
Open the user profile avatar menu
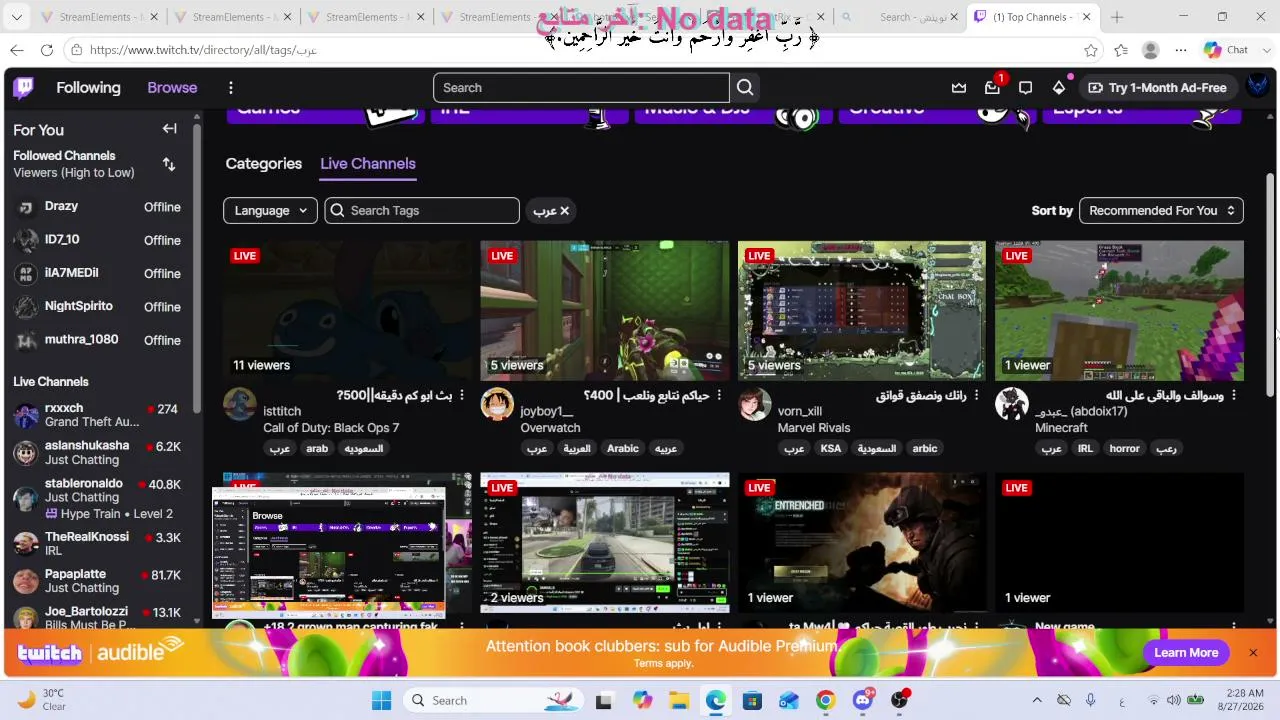(x=1258, y=87)
